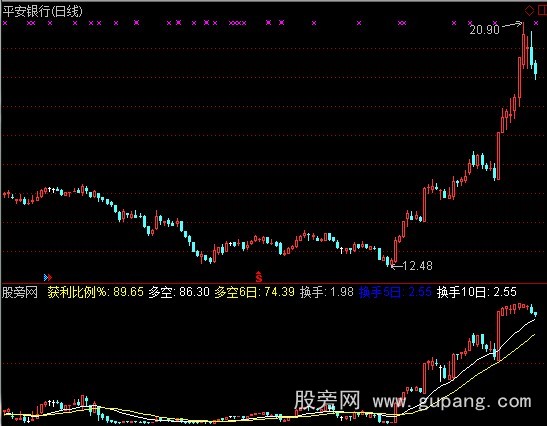Click the 12.48 low price label
The height and width of the screenshot is (426, 547).
tap(418, 266)
